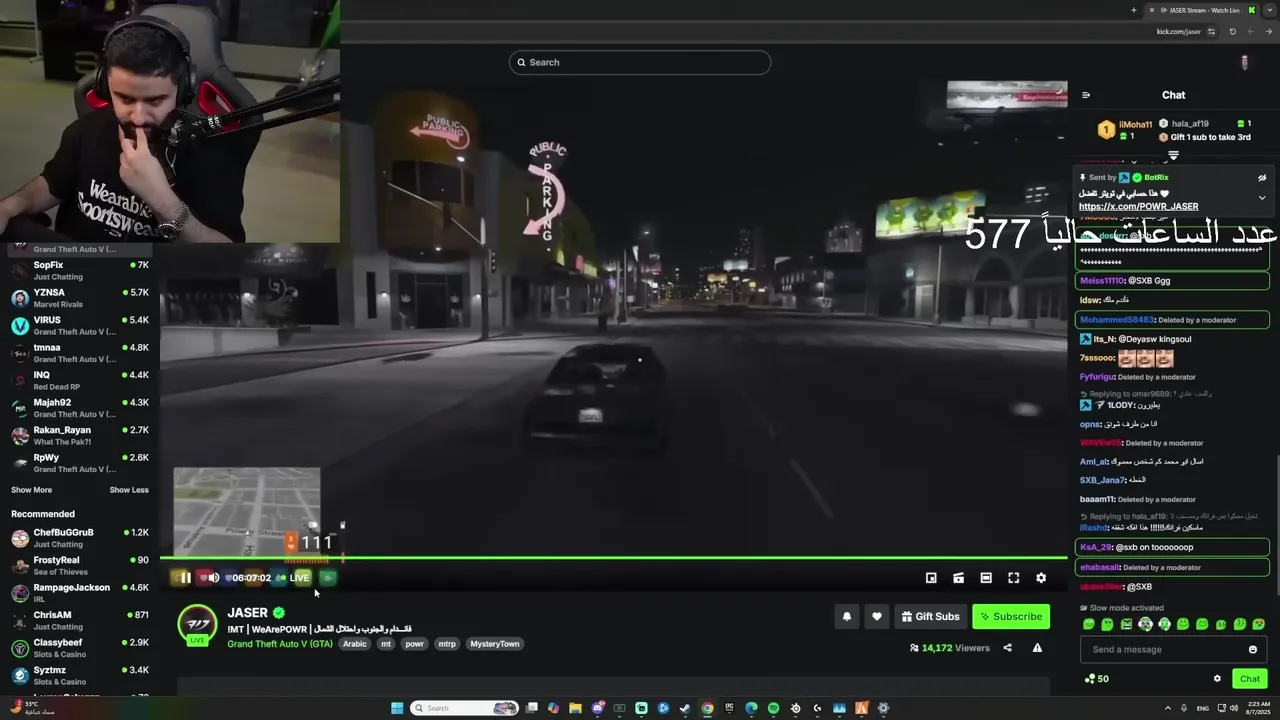Enter fullscreen on the video player
Image resolution: width=1280 pixels, height=720 pixels.
1013,578
